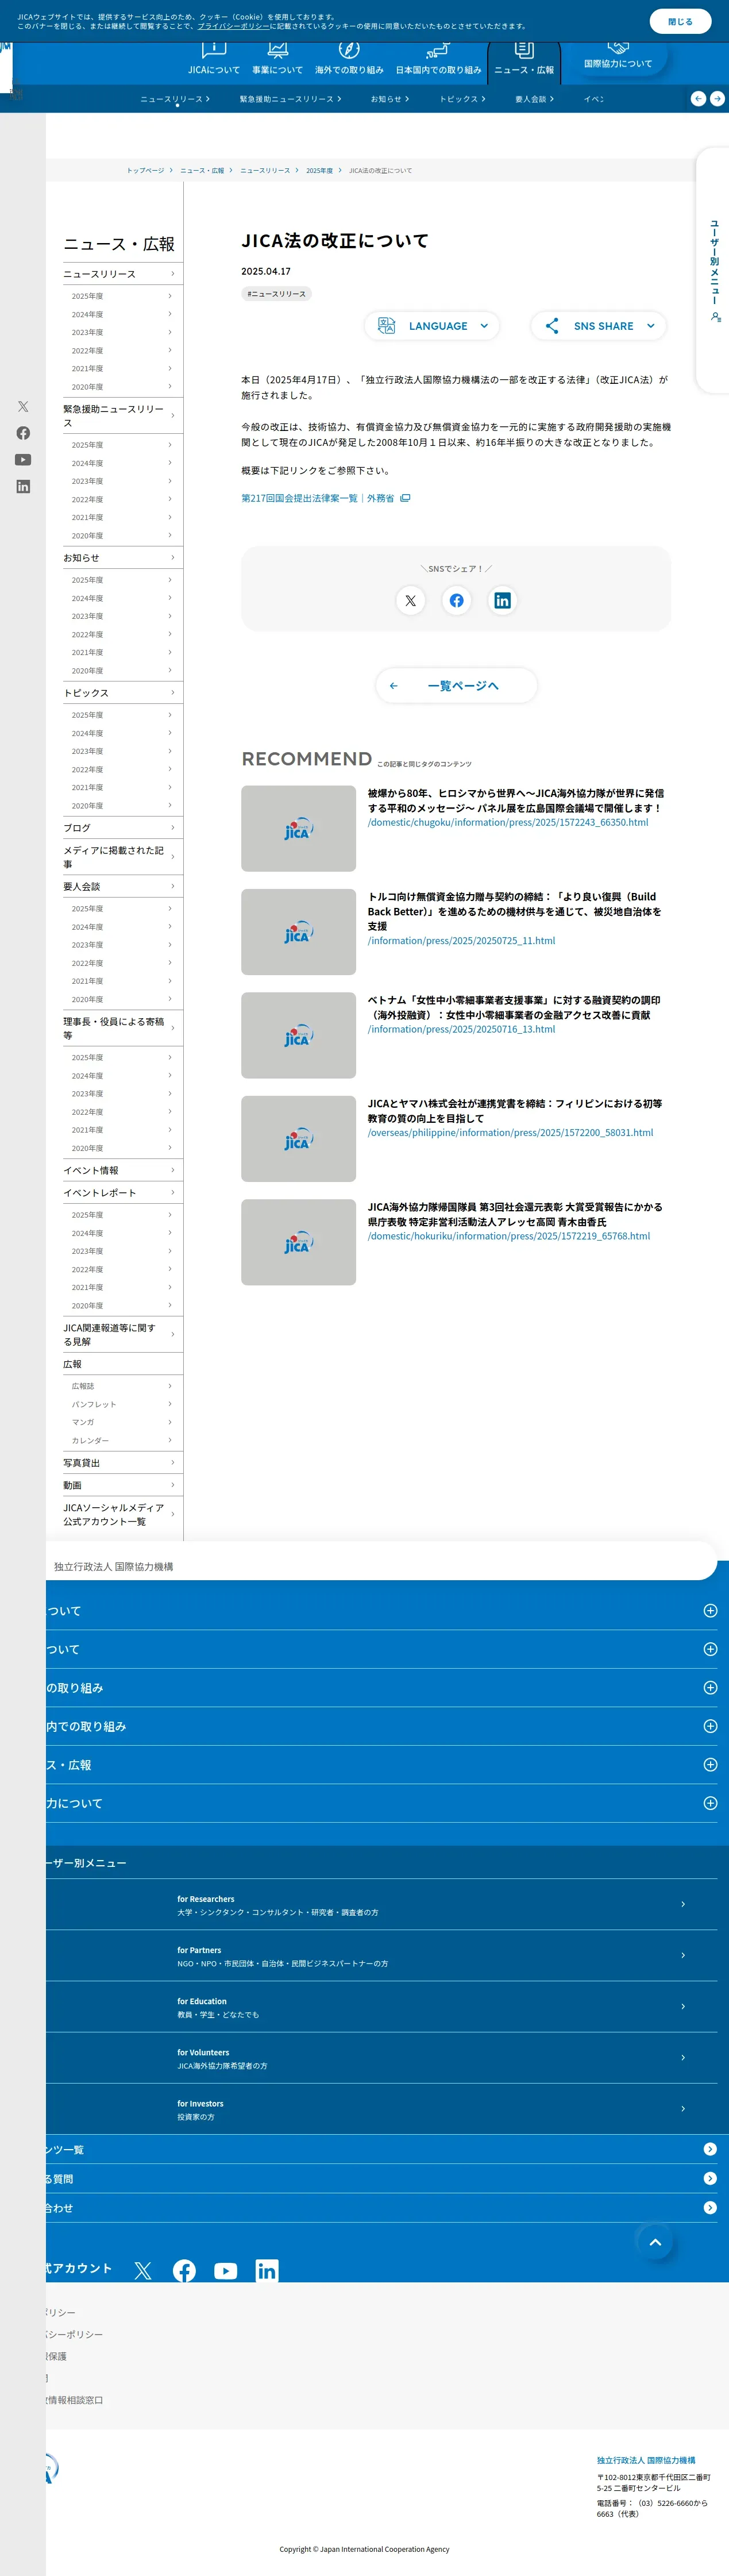Click the YouTube icon on left floating bar
The width and height of the screenshot is (729, 2576).
pyautogui.click(x=23, y=460)
